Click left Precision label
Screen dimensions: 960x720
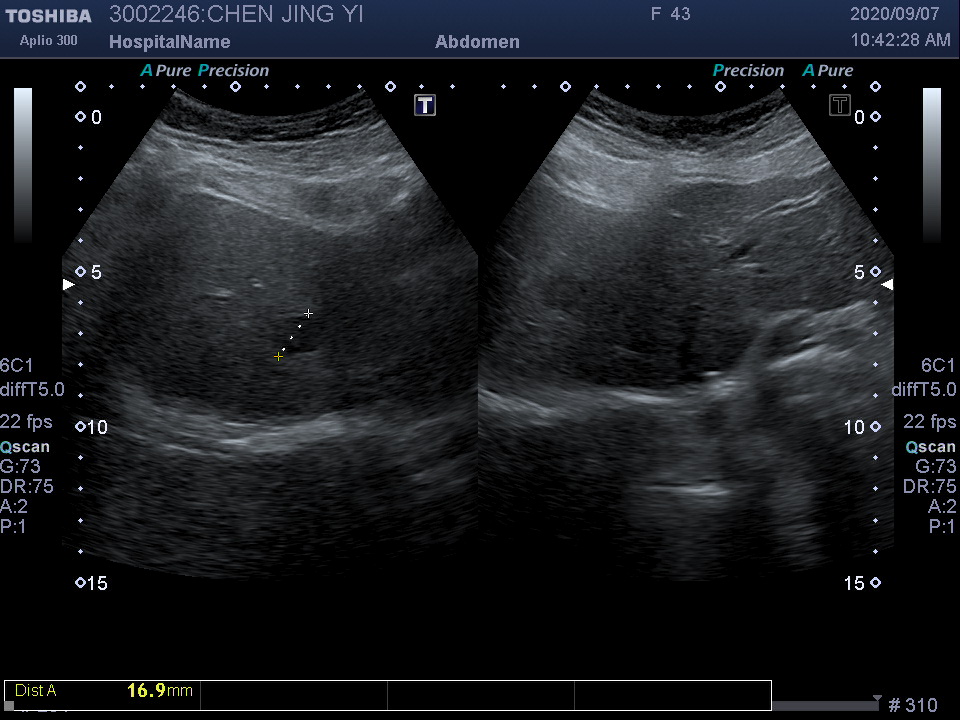coord(233,70)
